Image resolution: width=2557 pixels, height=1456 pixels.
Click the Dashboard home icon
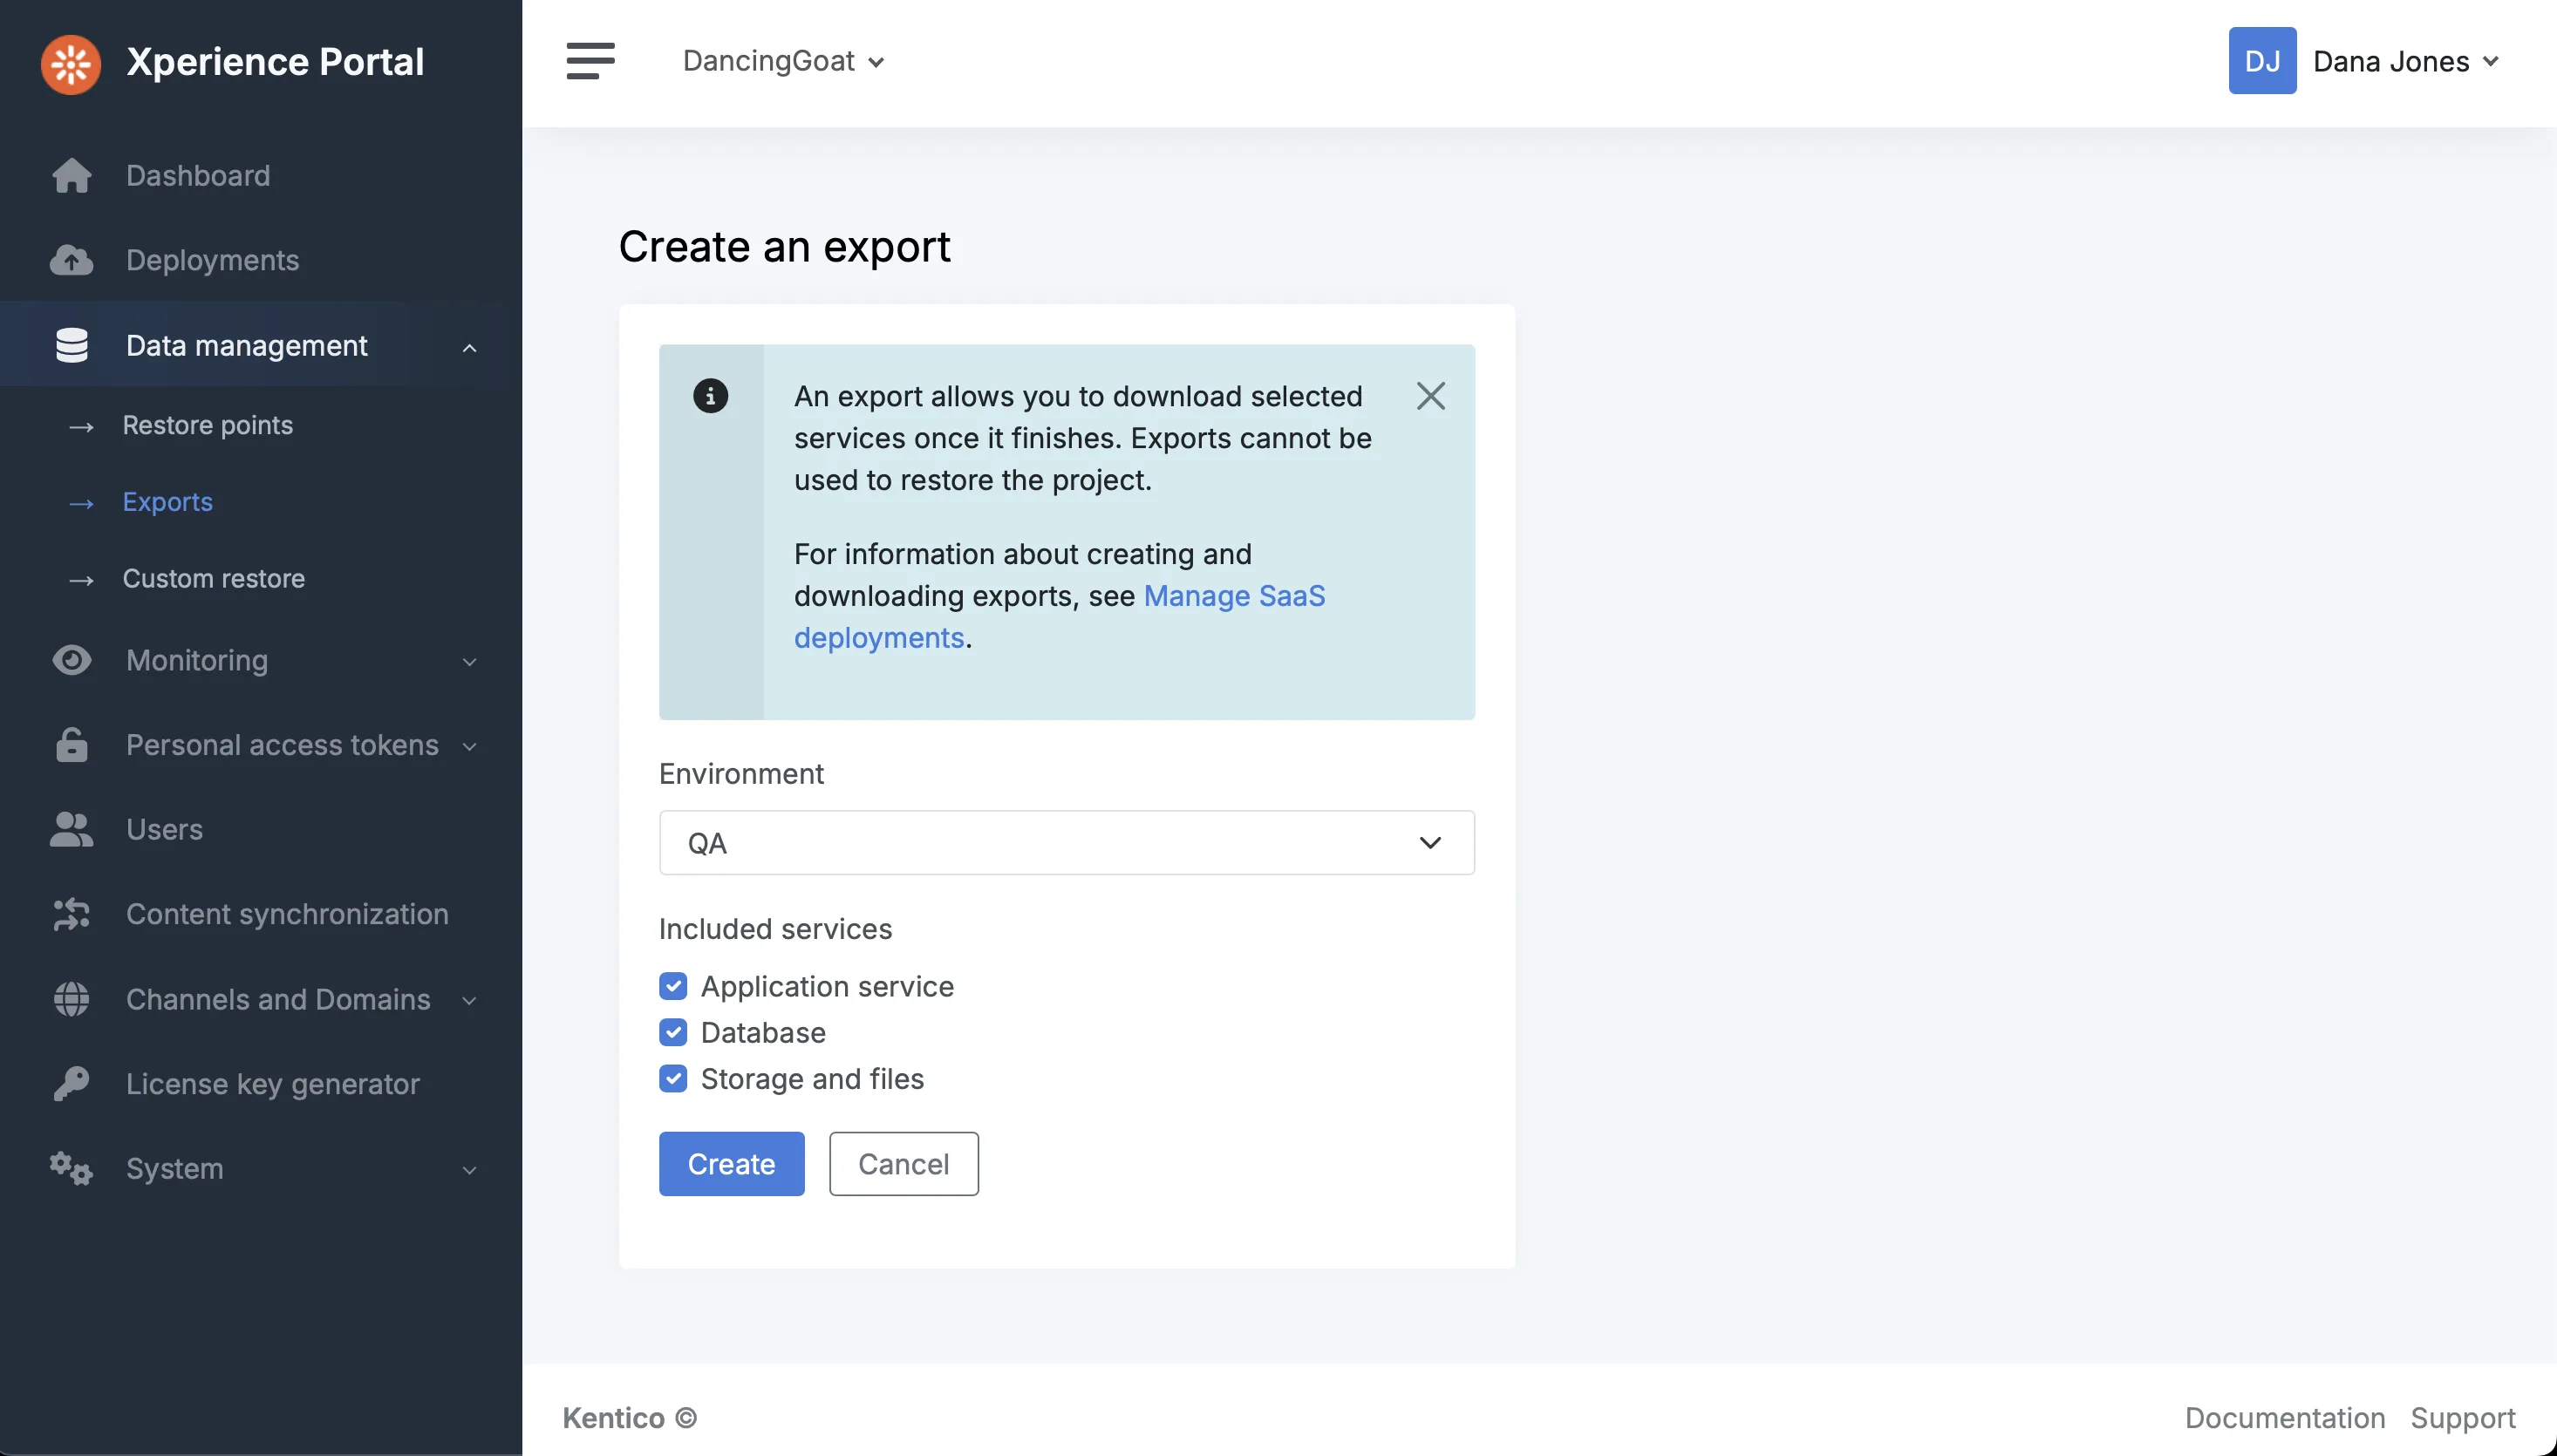pos(71,176)
